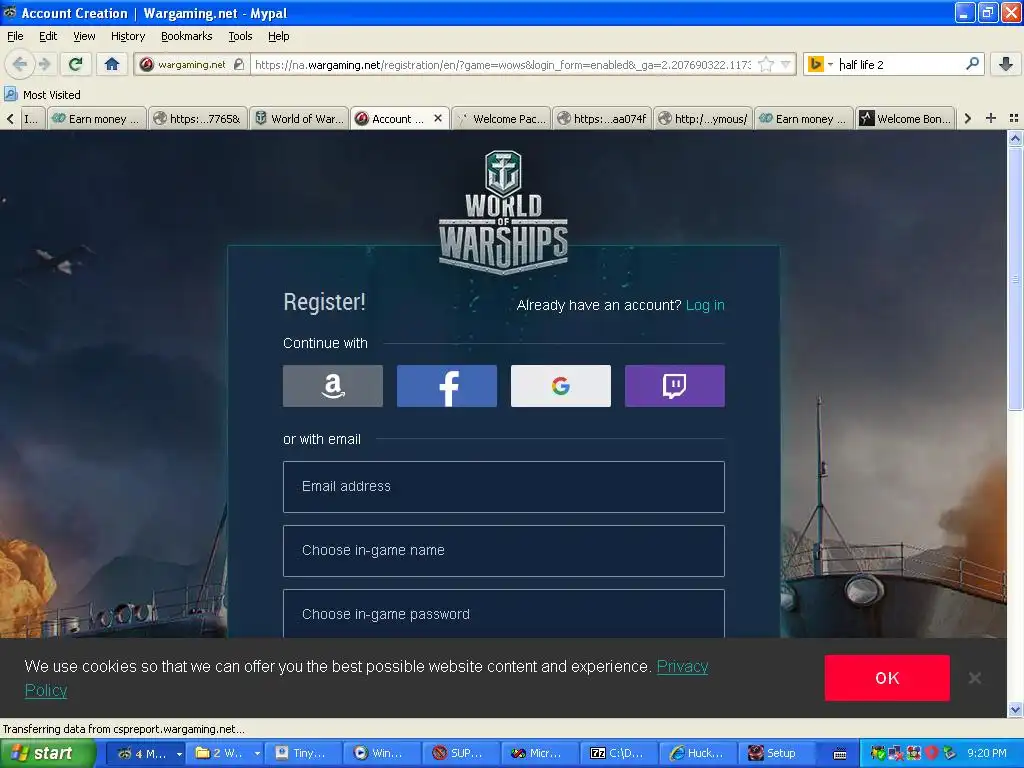
Task: Focus the Choose in-game password field
Action: tap(504, 614)
